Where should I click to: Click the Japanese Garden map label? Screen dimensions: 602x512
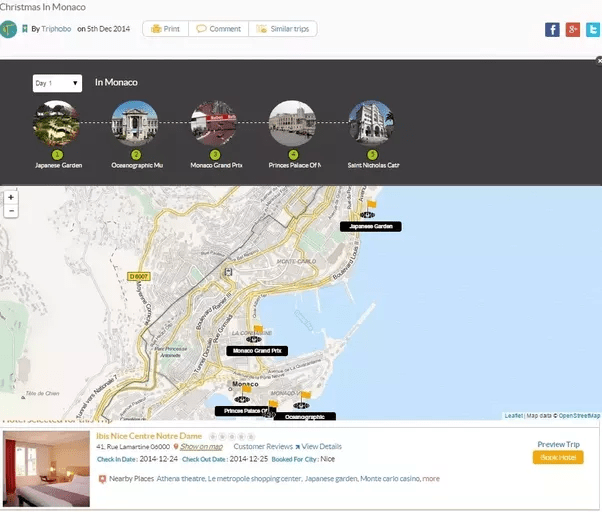point(371,226)
